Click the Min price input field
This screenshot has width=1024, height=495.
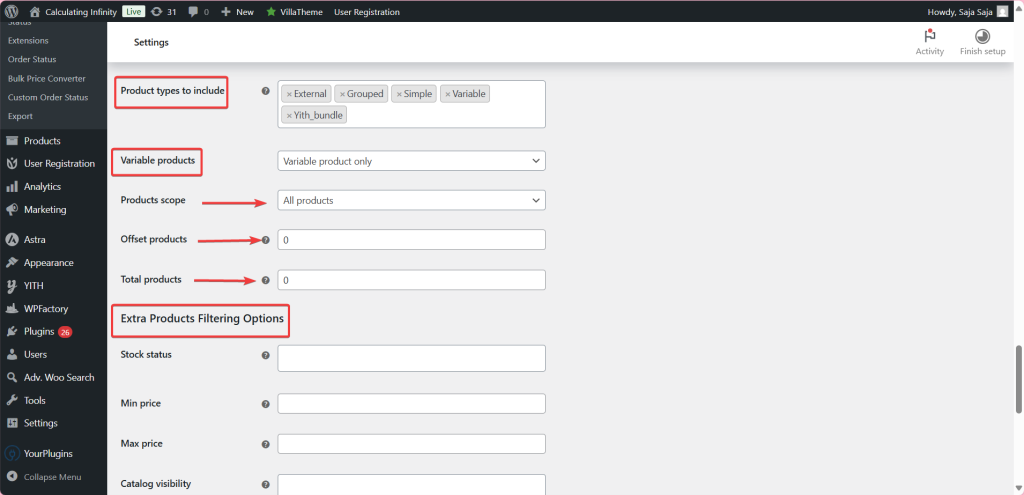(411, 404)
